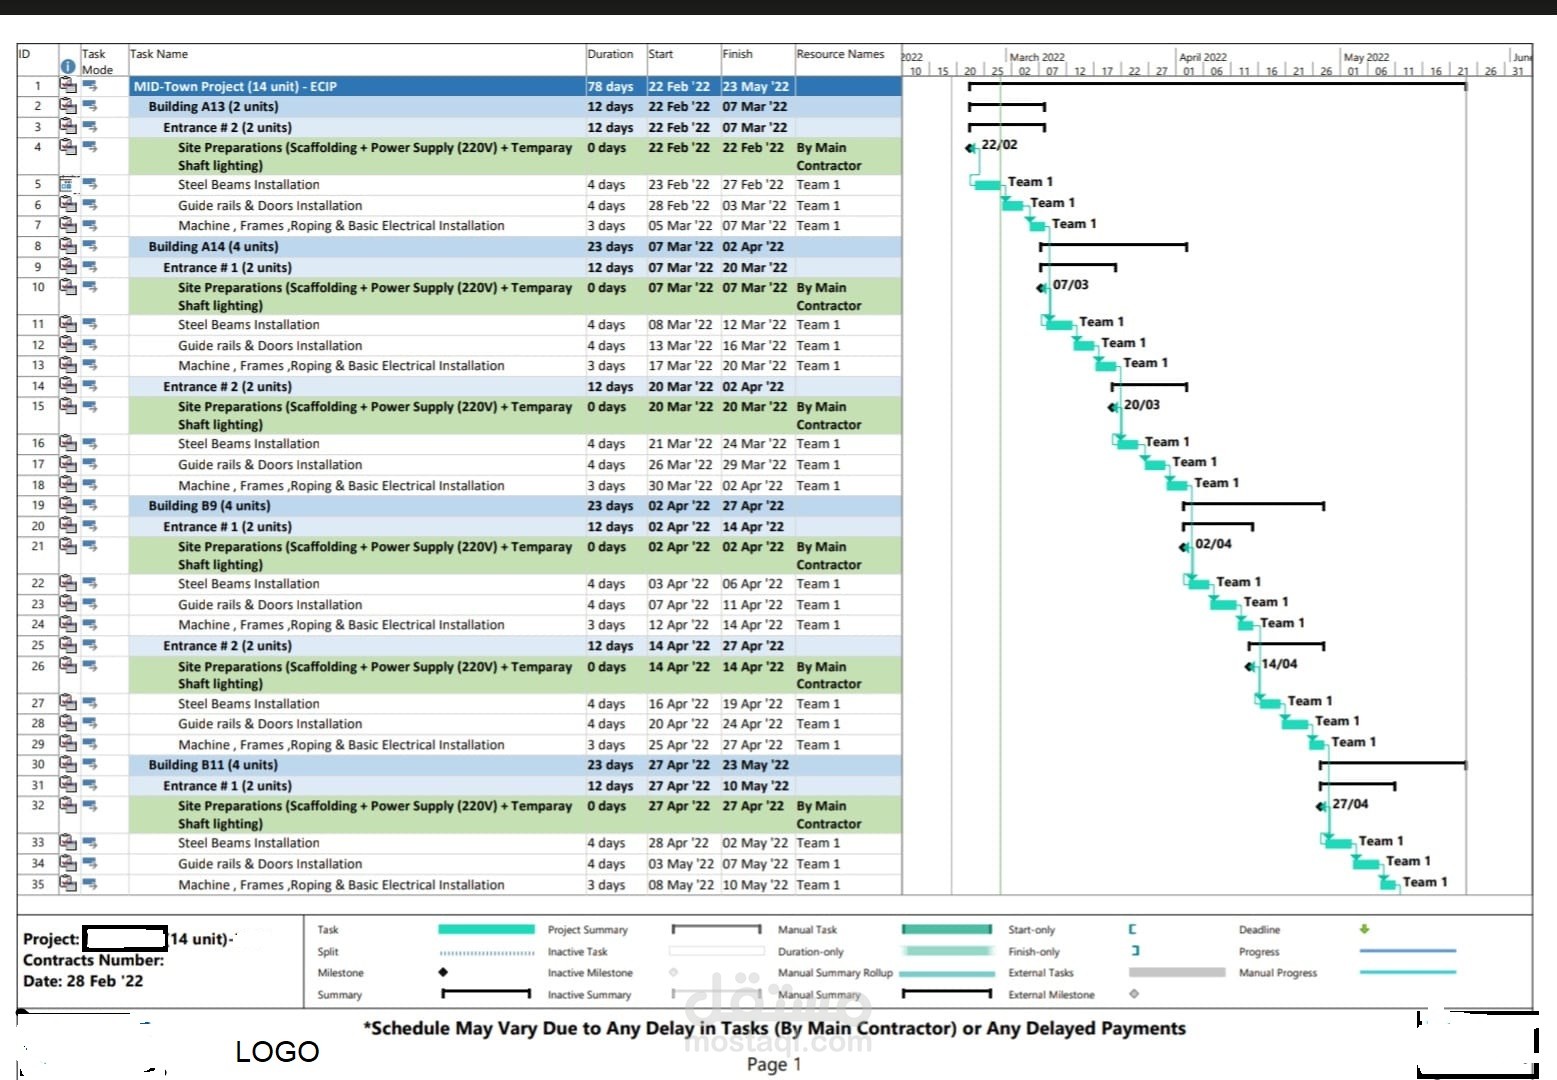Select the 07/03 milestone marker
The height and width of the screenshot is (1080, 1557).
click(1041, 288)
